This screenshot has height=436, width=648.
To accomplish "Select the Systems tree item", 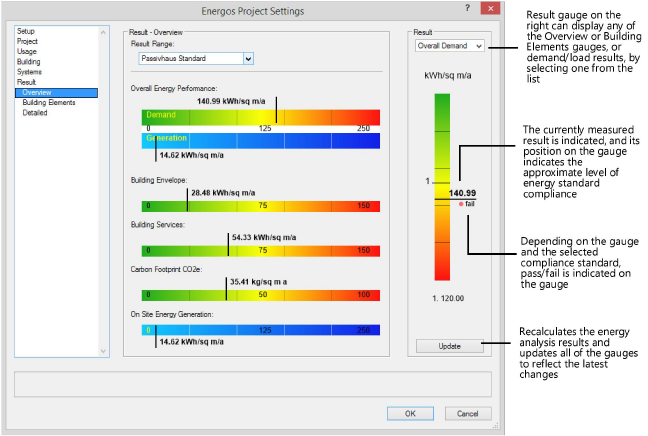I will (x=30, y=72).
